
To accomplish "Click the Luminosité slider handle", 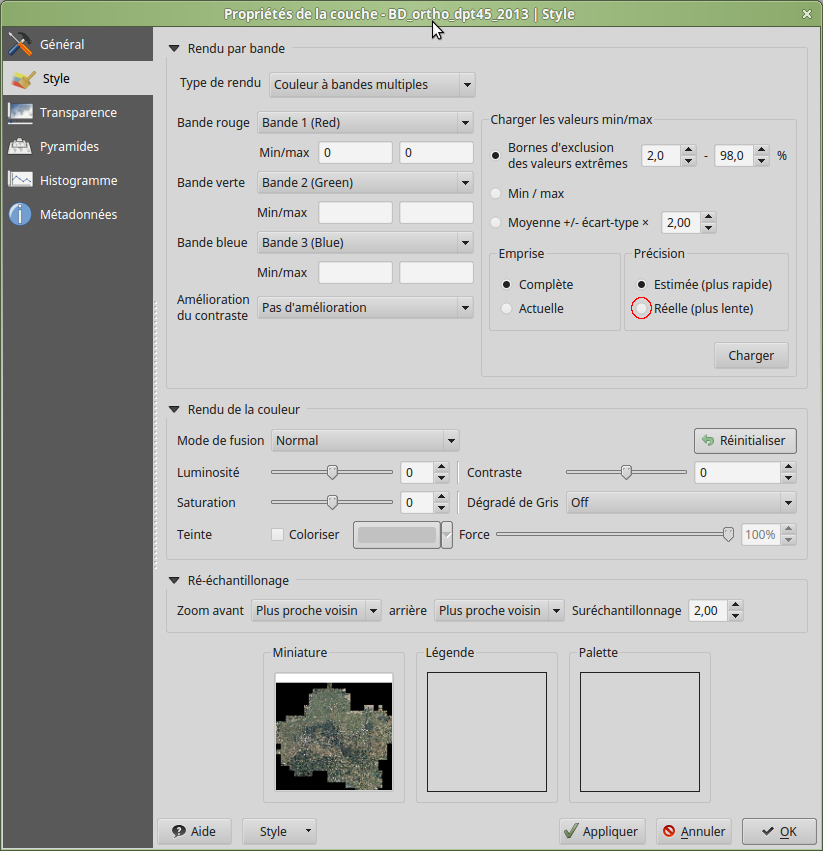I will 332,472.
